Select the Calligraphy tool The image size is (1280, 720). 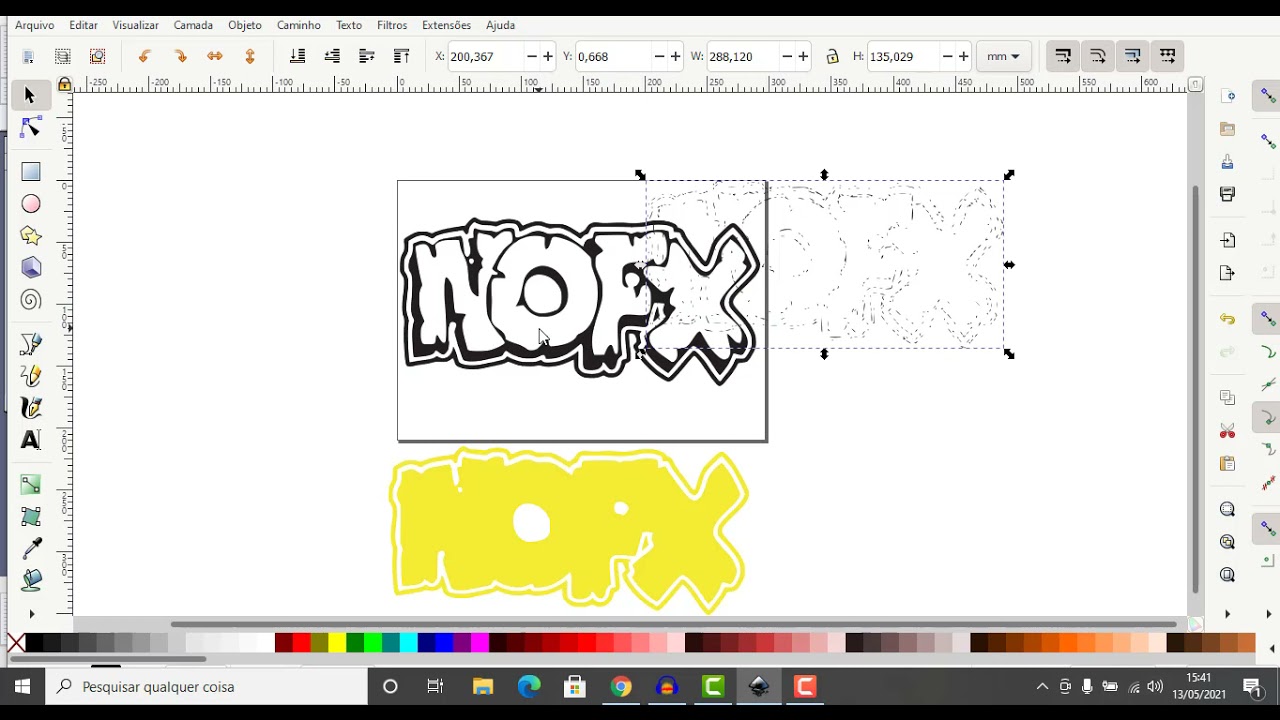(x=31, y=408)
